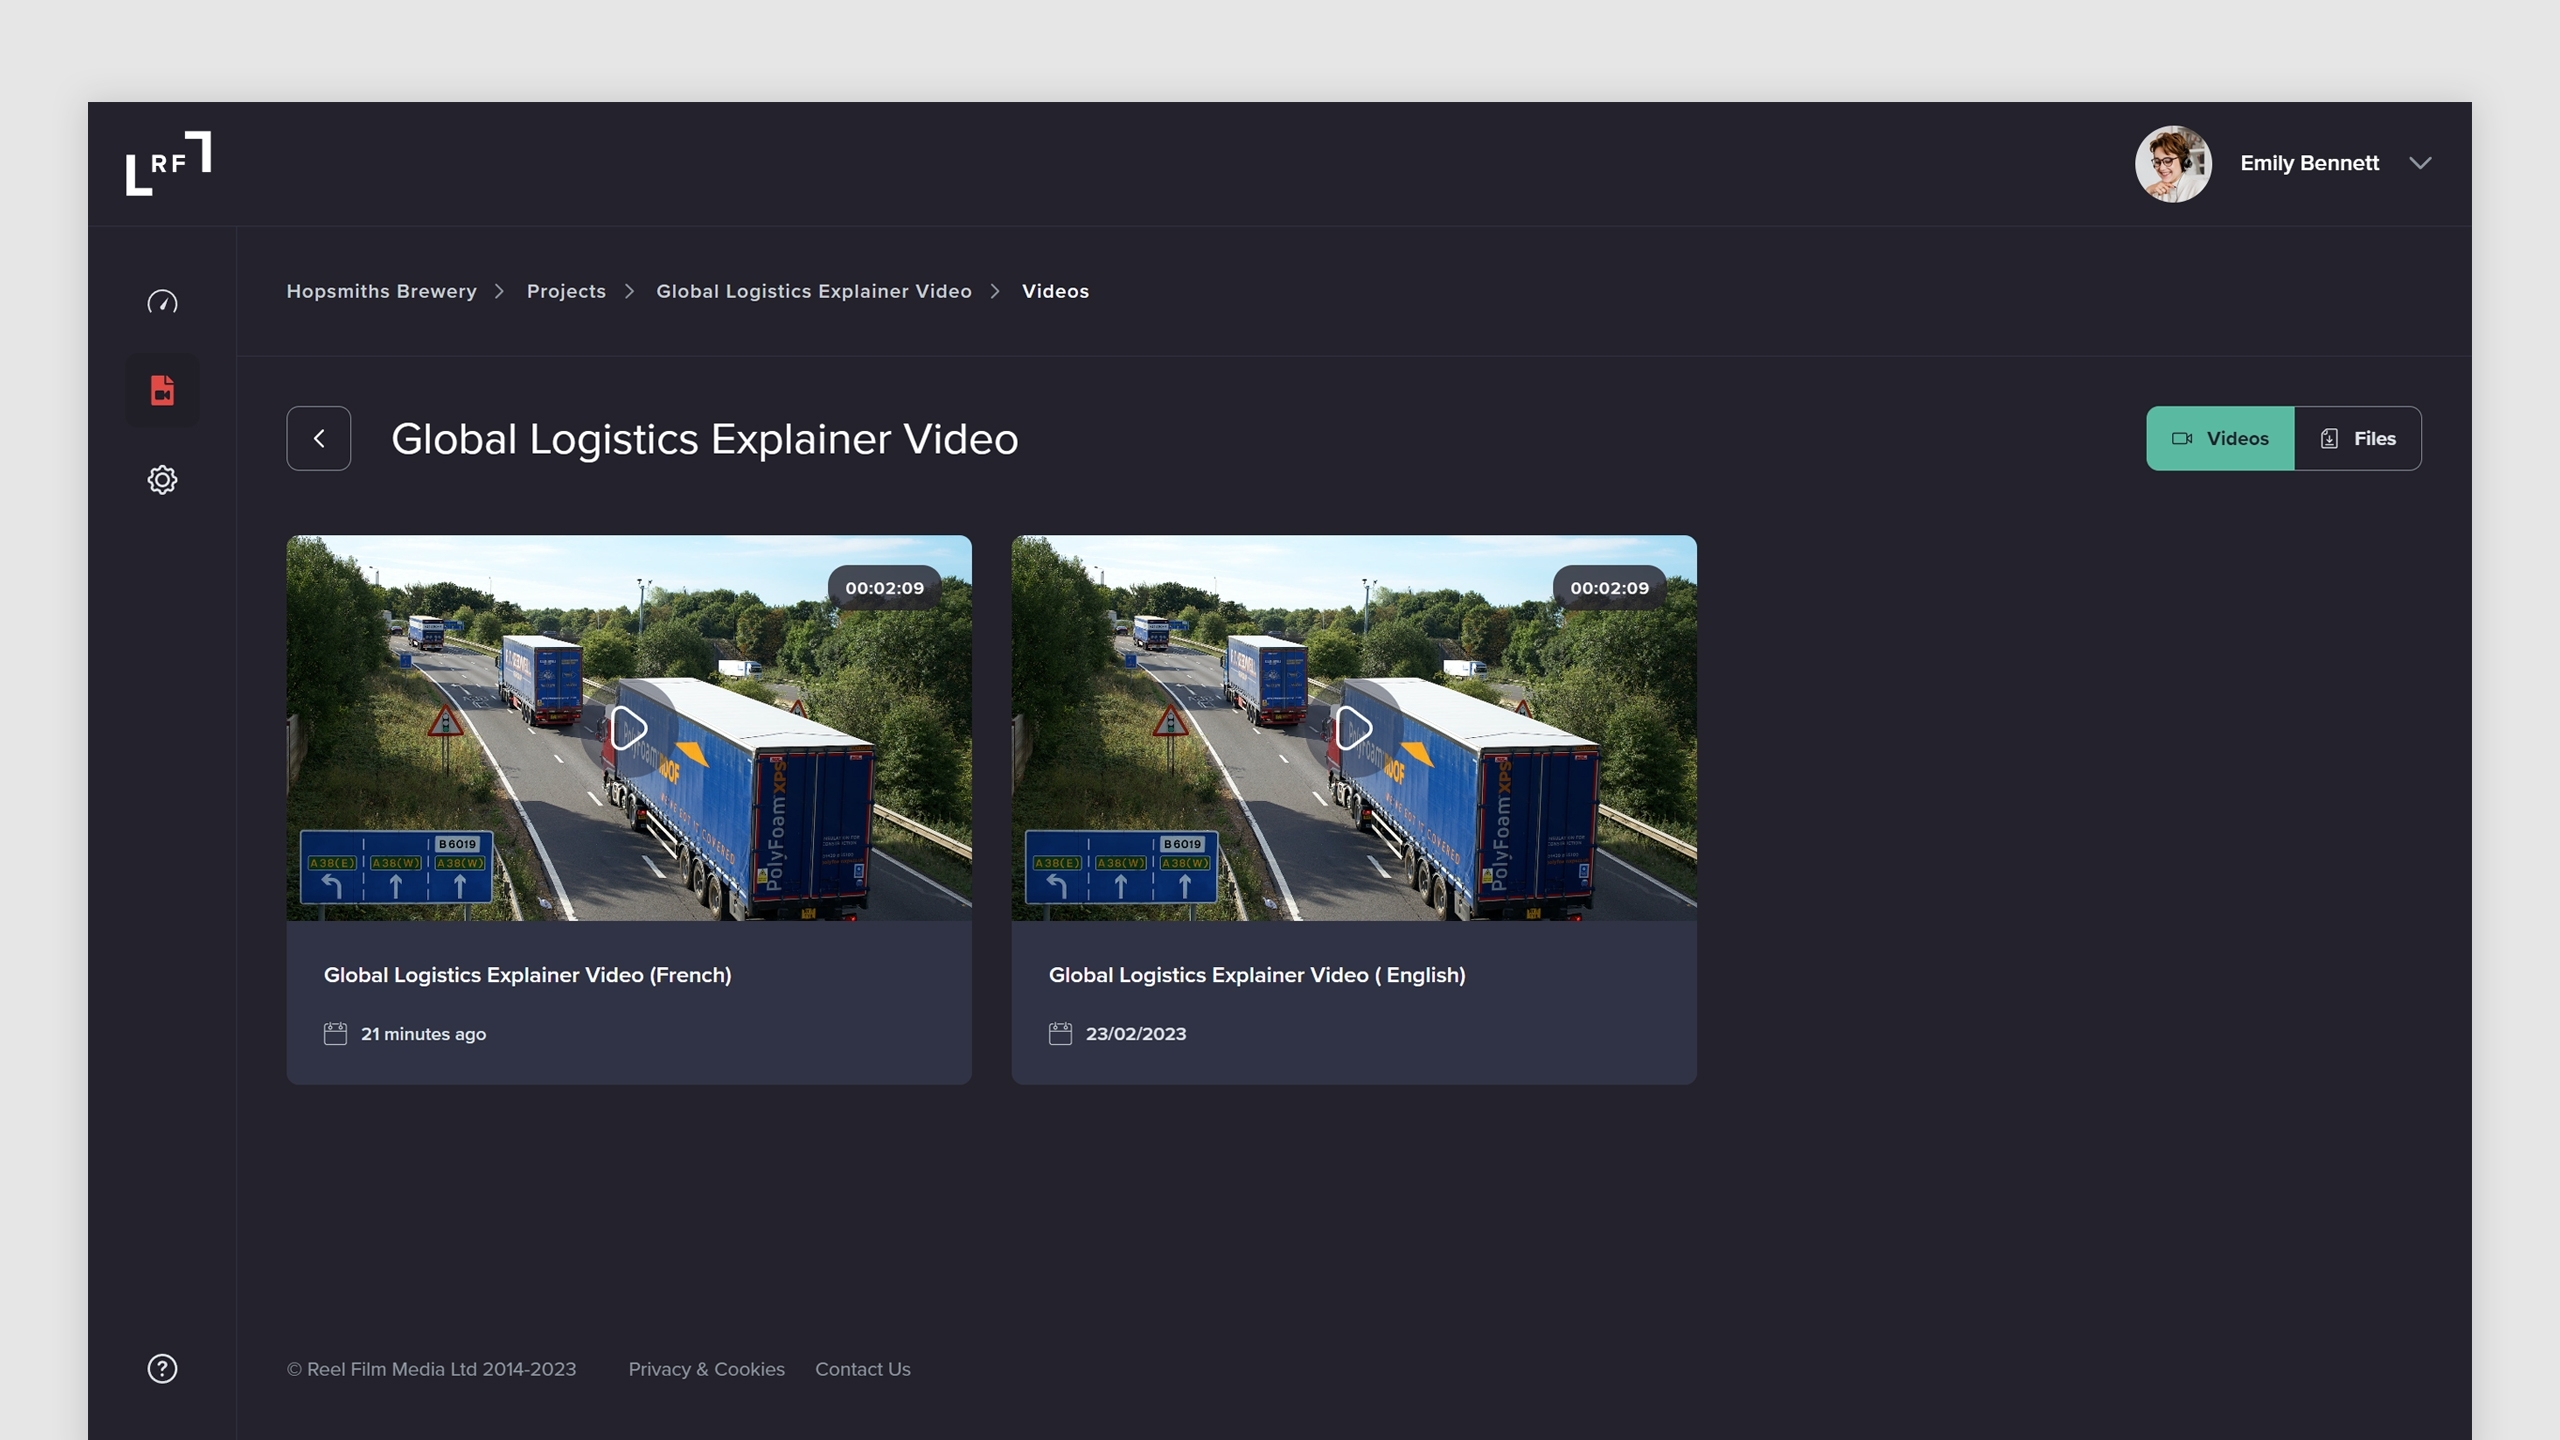Click Contact Us in footer

[x=862, y=1368]
